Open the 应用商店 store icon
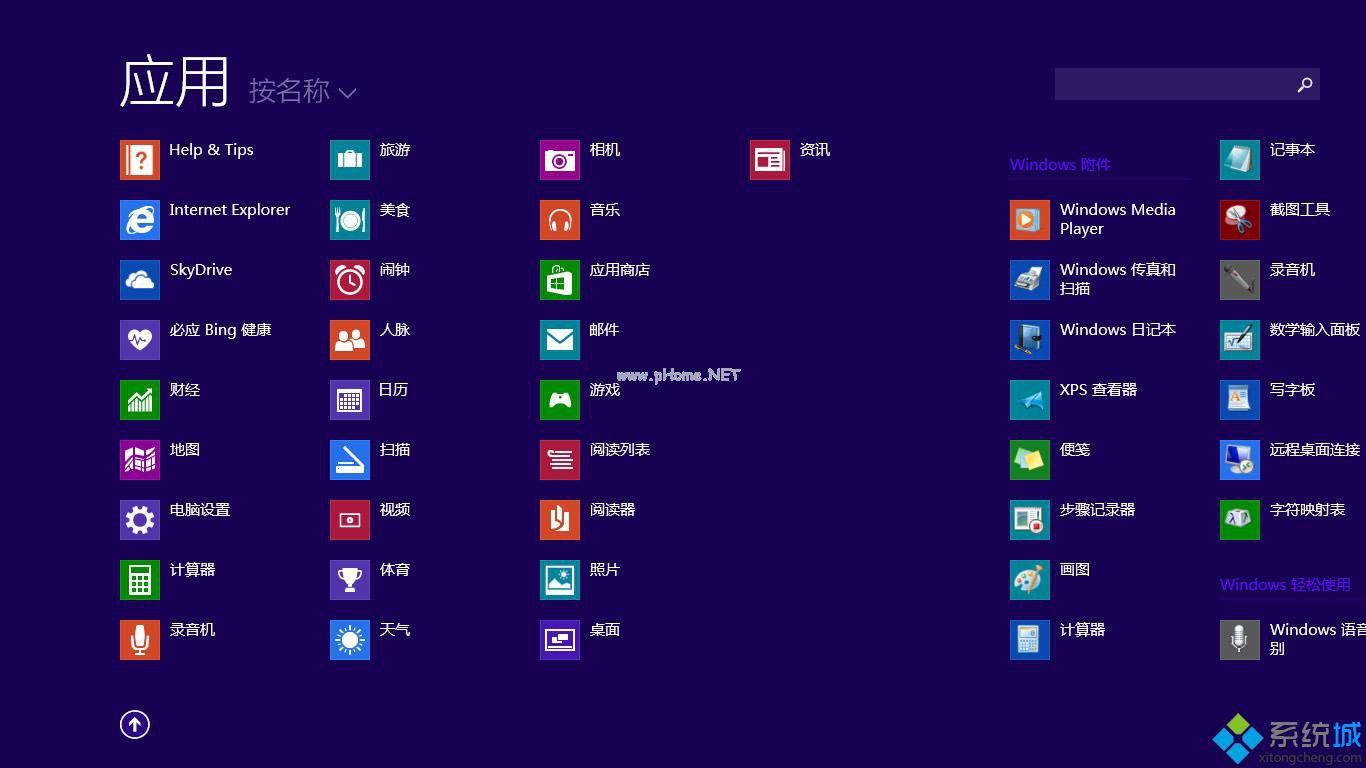The height and width of the screenshot is (768, 1366). point(560,280)
